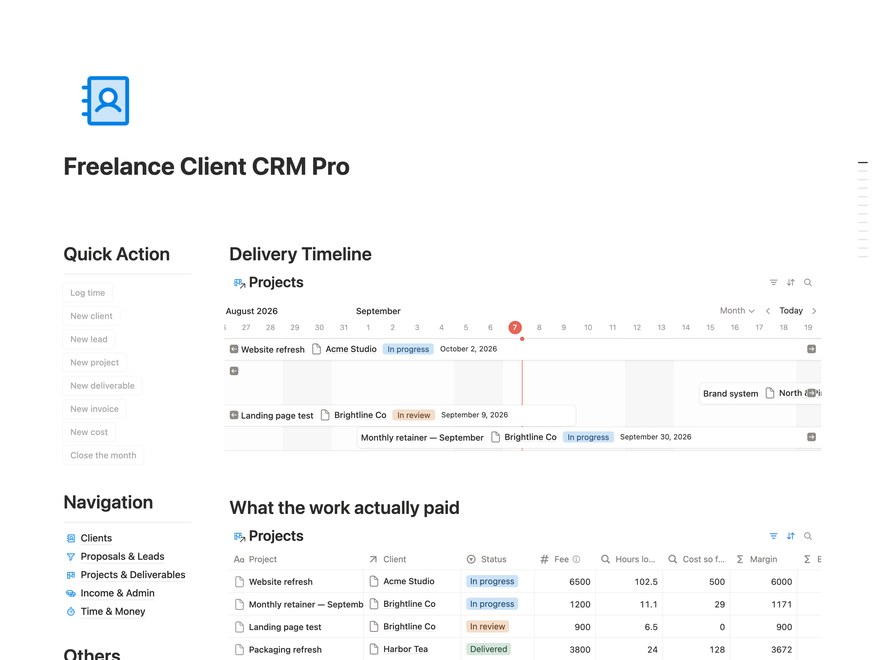Open the Projects & Deliverables link
880x660 pixels.
tap(132, 575)
